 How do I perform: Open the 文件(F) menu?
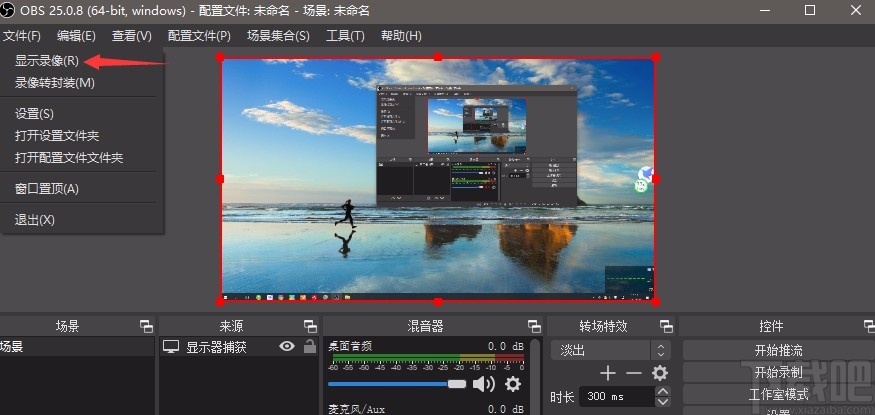(x=22, y=36)
